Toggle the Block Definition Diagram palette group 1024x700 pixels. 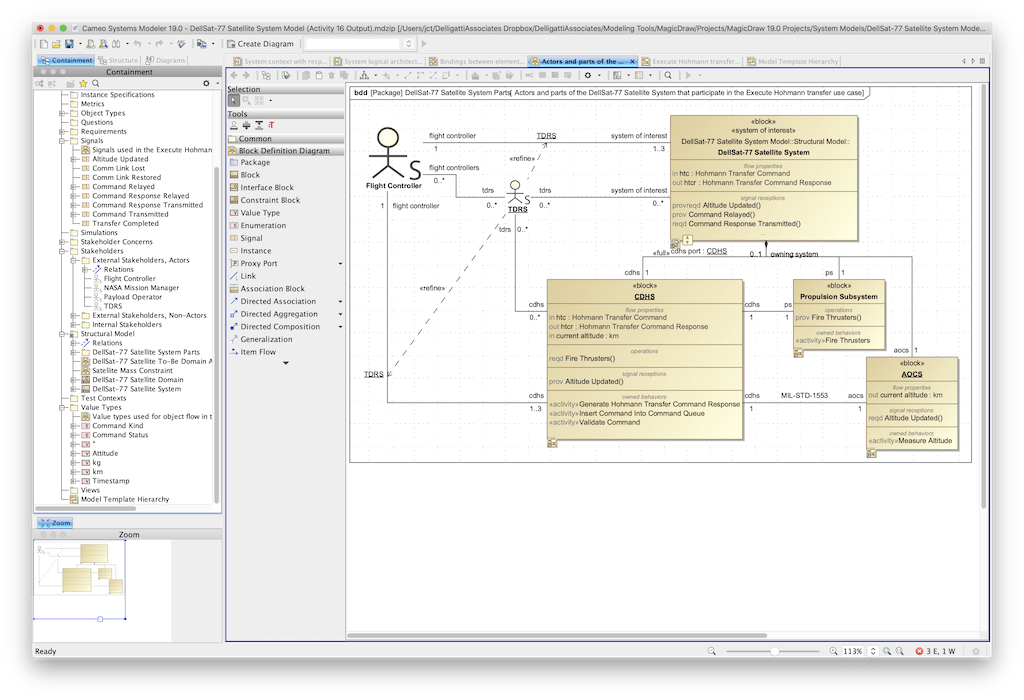coord(284,151)
